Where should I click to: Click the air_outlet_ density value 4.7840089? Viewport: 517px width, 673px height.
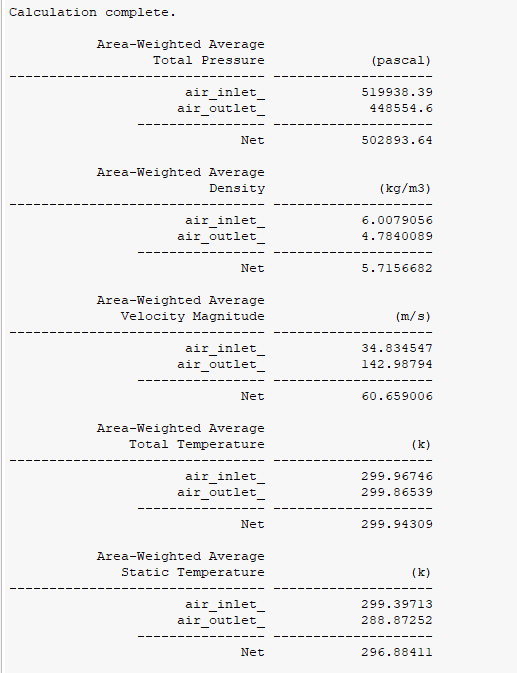click(x=397, y=236)
